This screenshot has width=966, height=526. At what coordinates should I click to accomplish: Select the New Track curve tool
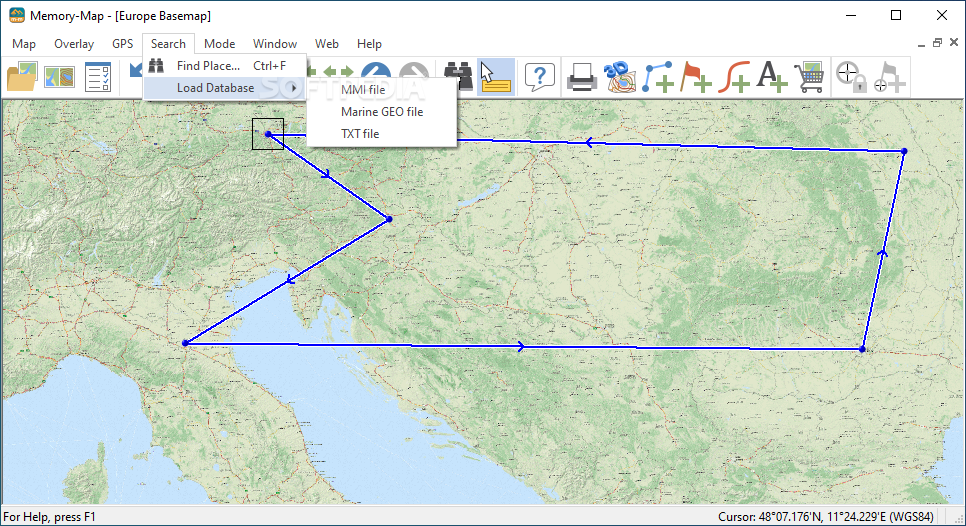tap(734, 77)
